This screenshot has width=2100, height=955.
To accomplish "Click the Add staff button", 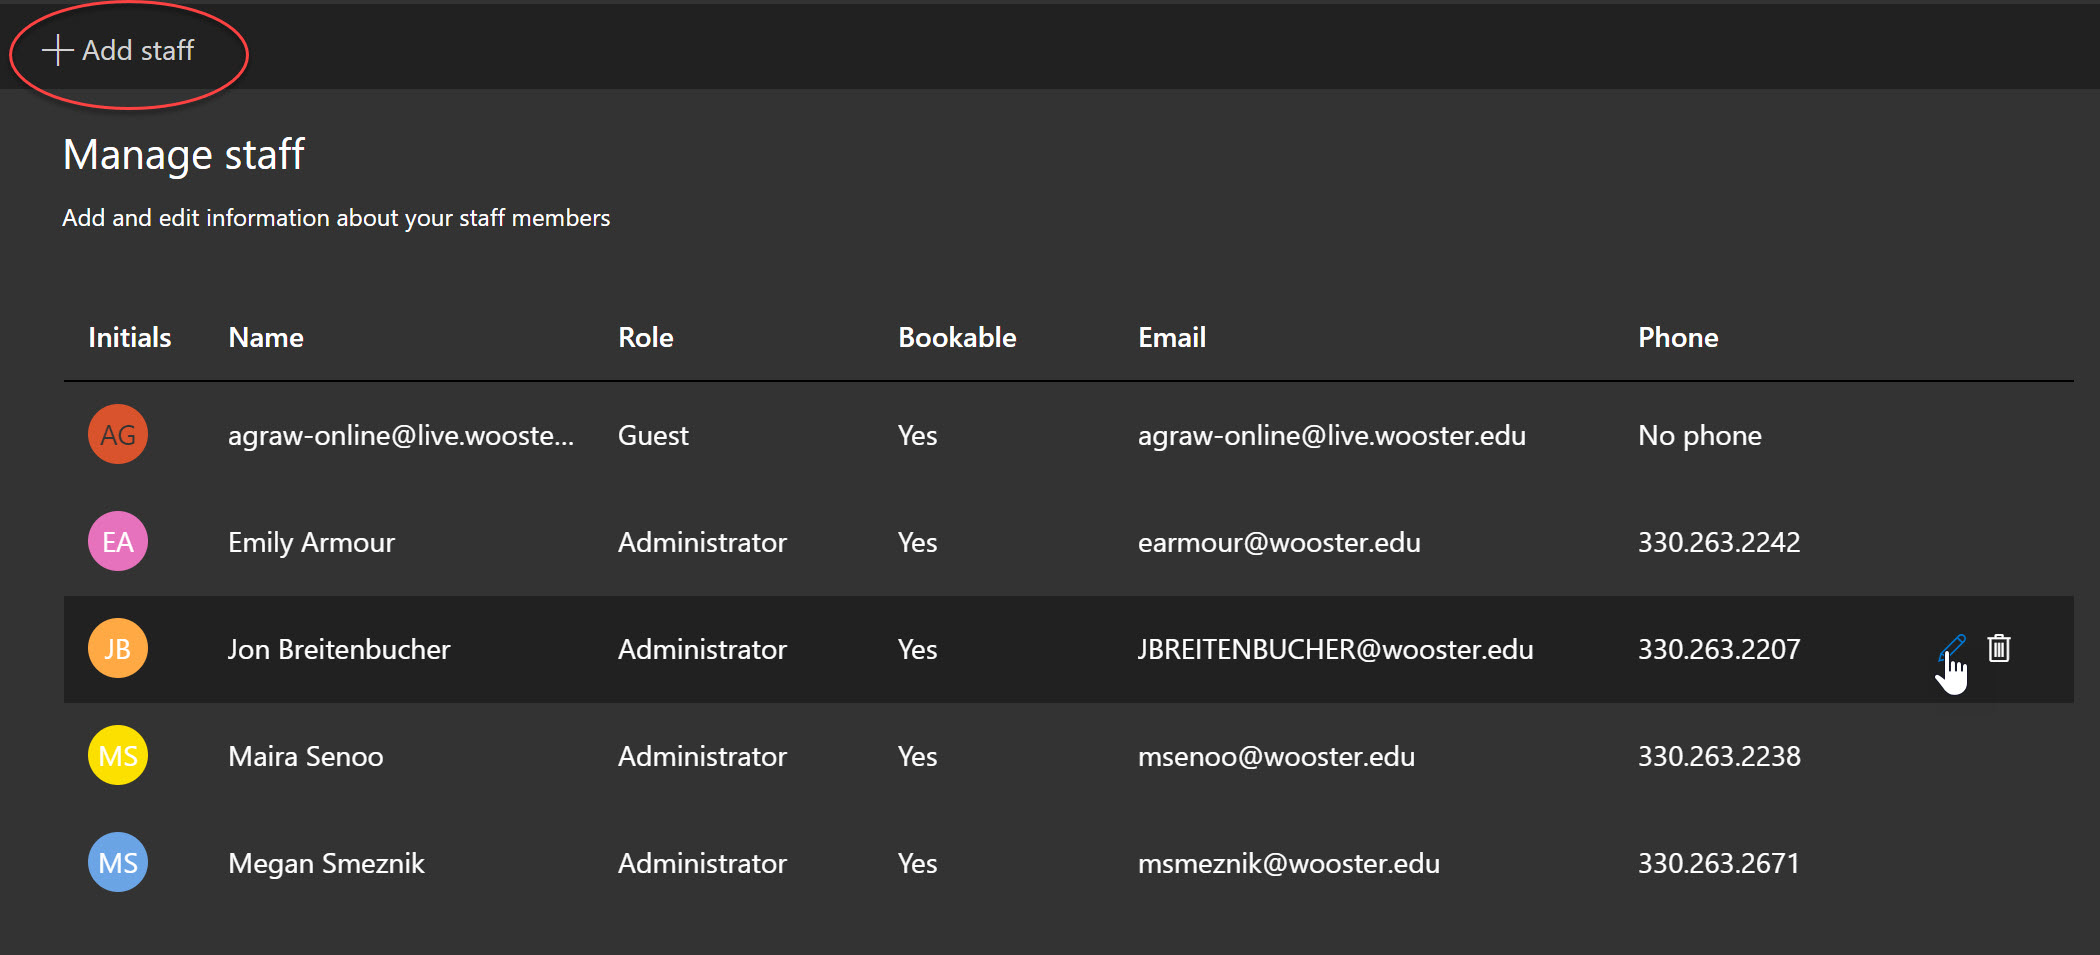I will click(x=120, y=50).
